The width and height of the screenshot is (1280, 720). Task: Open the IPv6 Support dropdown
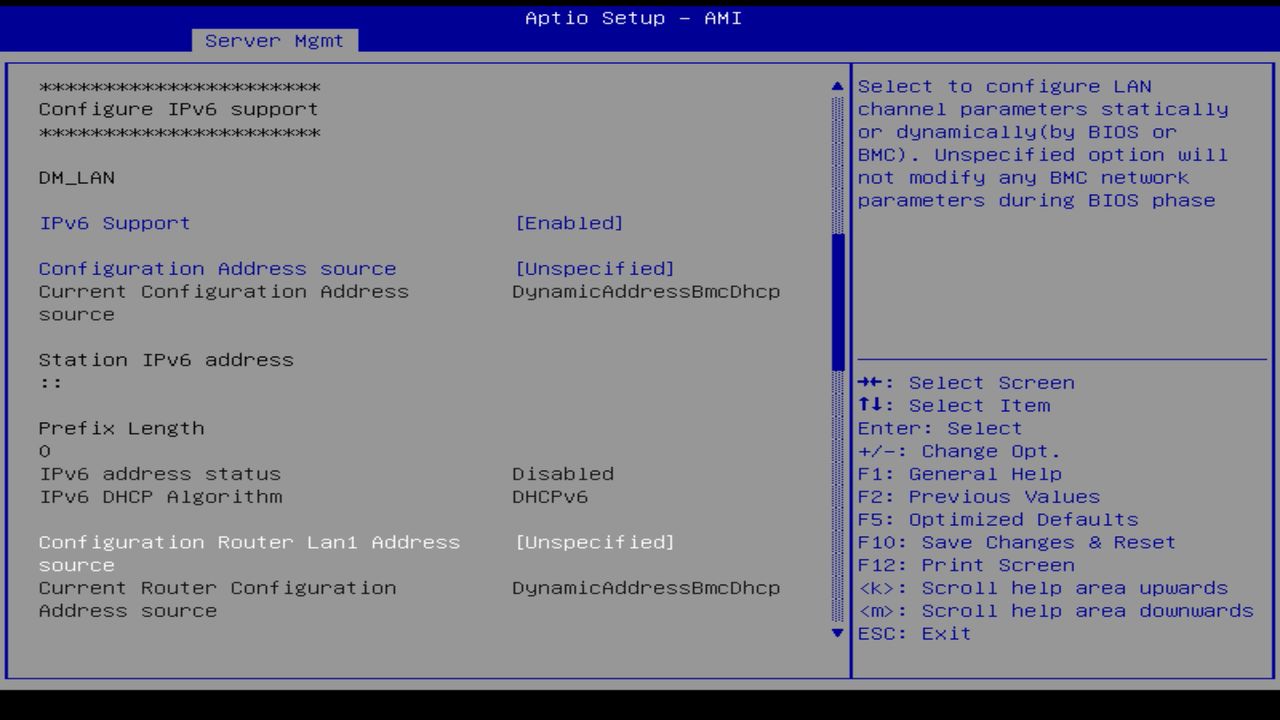point(570,222)
